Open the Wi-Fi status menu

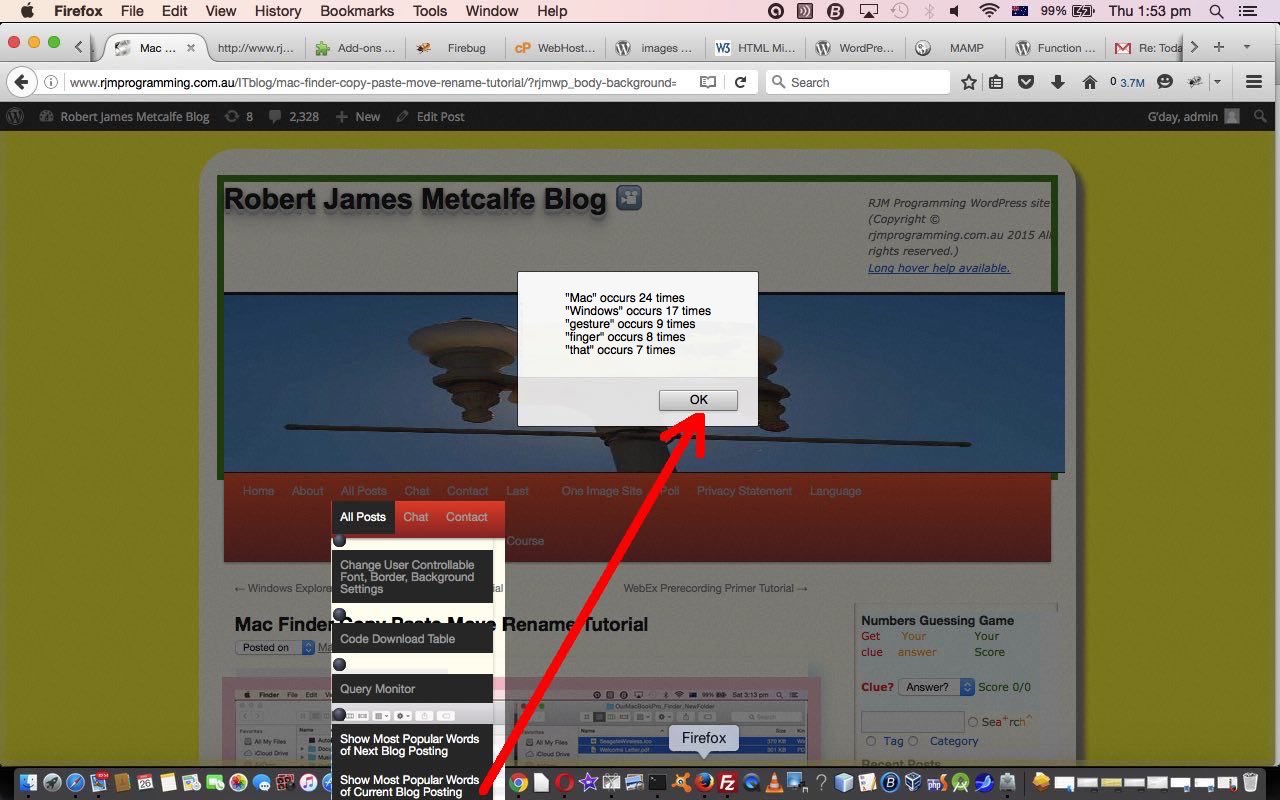click(989, 11)
